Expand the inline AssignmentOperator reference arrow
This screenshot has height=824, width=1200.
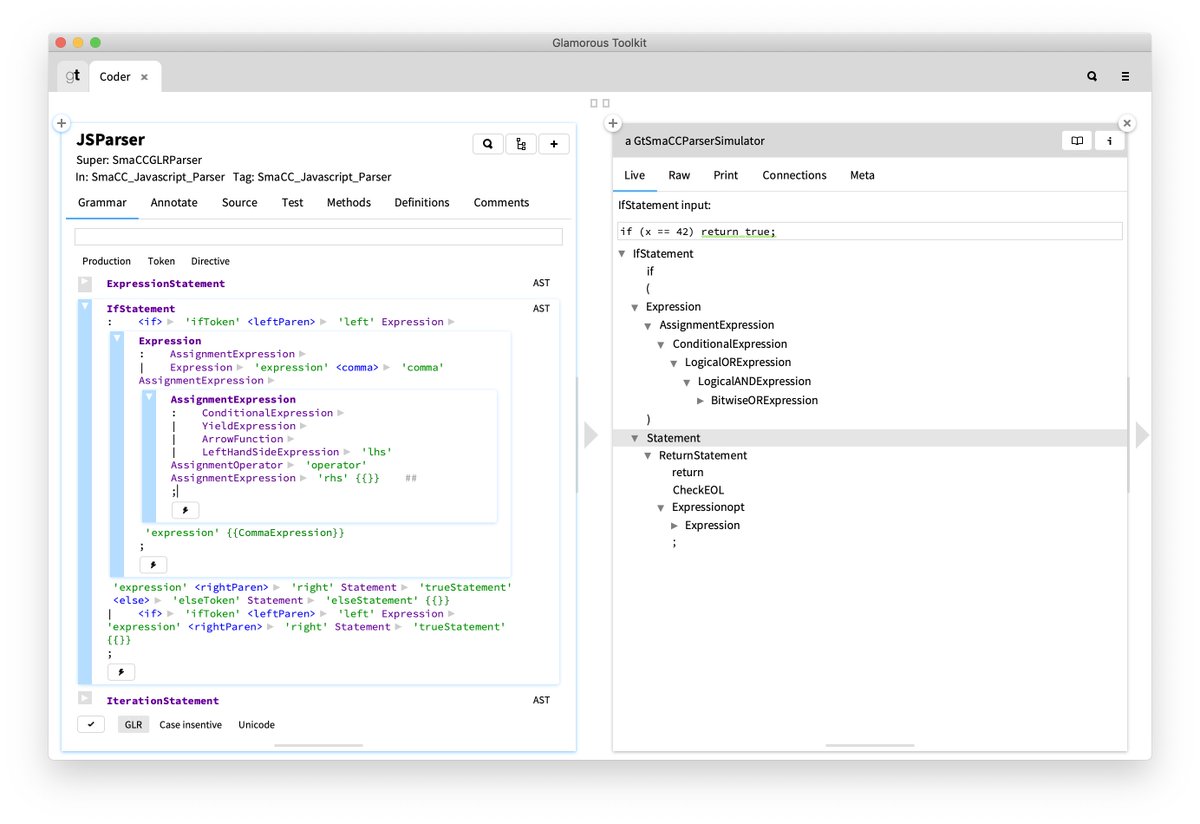(x=291, y=465)
